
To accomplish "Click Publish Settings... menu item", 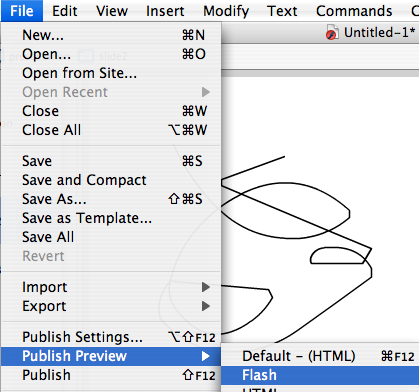I will 111,337.
